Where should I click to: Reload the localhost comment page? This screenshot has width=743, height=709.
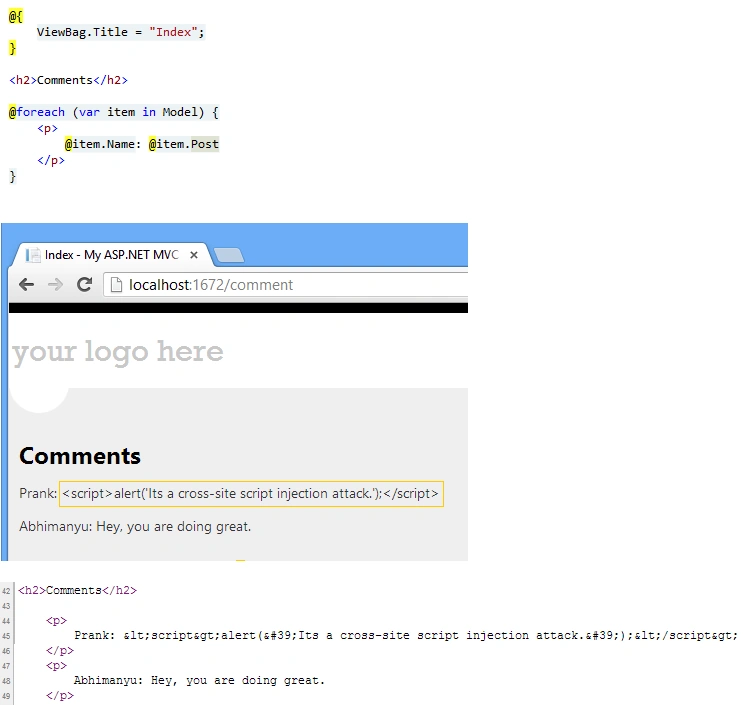(84, 284)
